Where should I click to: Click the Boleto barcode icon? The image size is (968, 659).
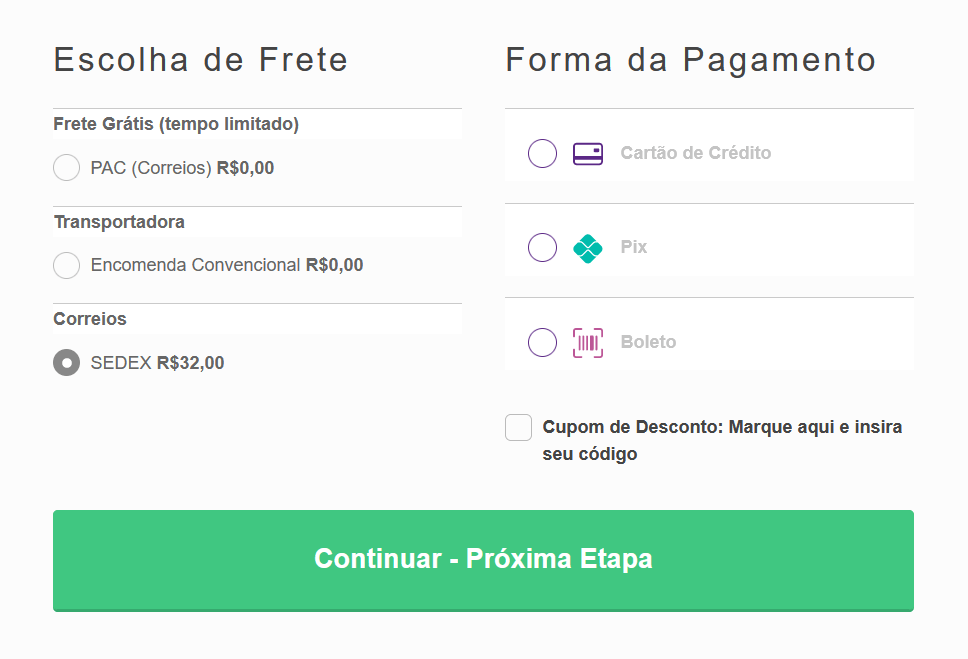[588, 343]
